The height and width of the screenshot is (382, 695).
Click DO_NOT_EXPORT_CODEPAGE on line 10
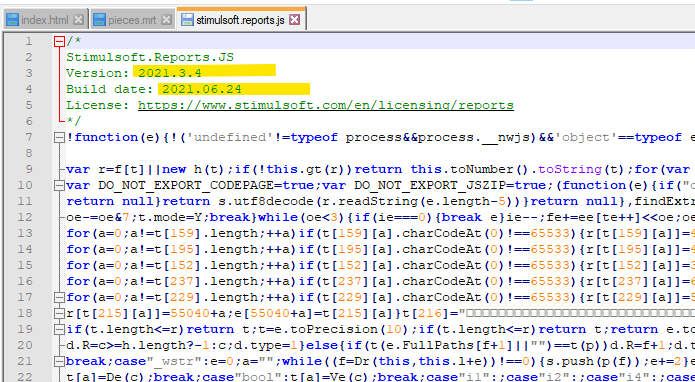tap(186, 185)
